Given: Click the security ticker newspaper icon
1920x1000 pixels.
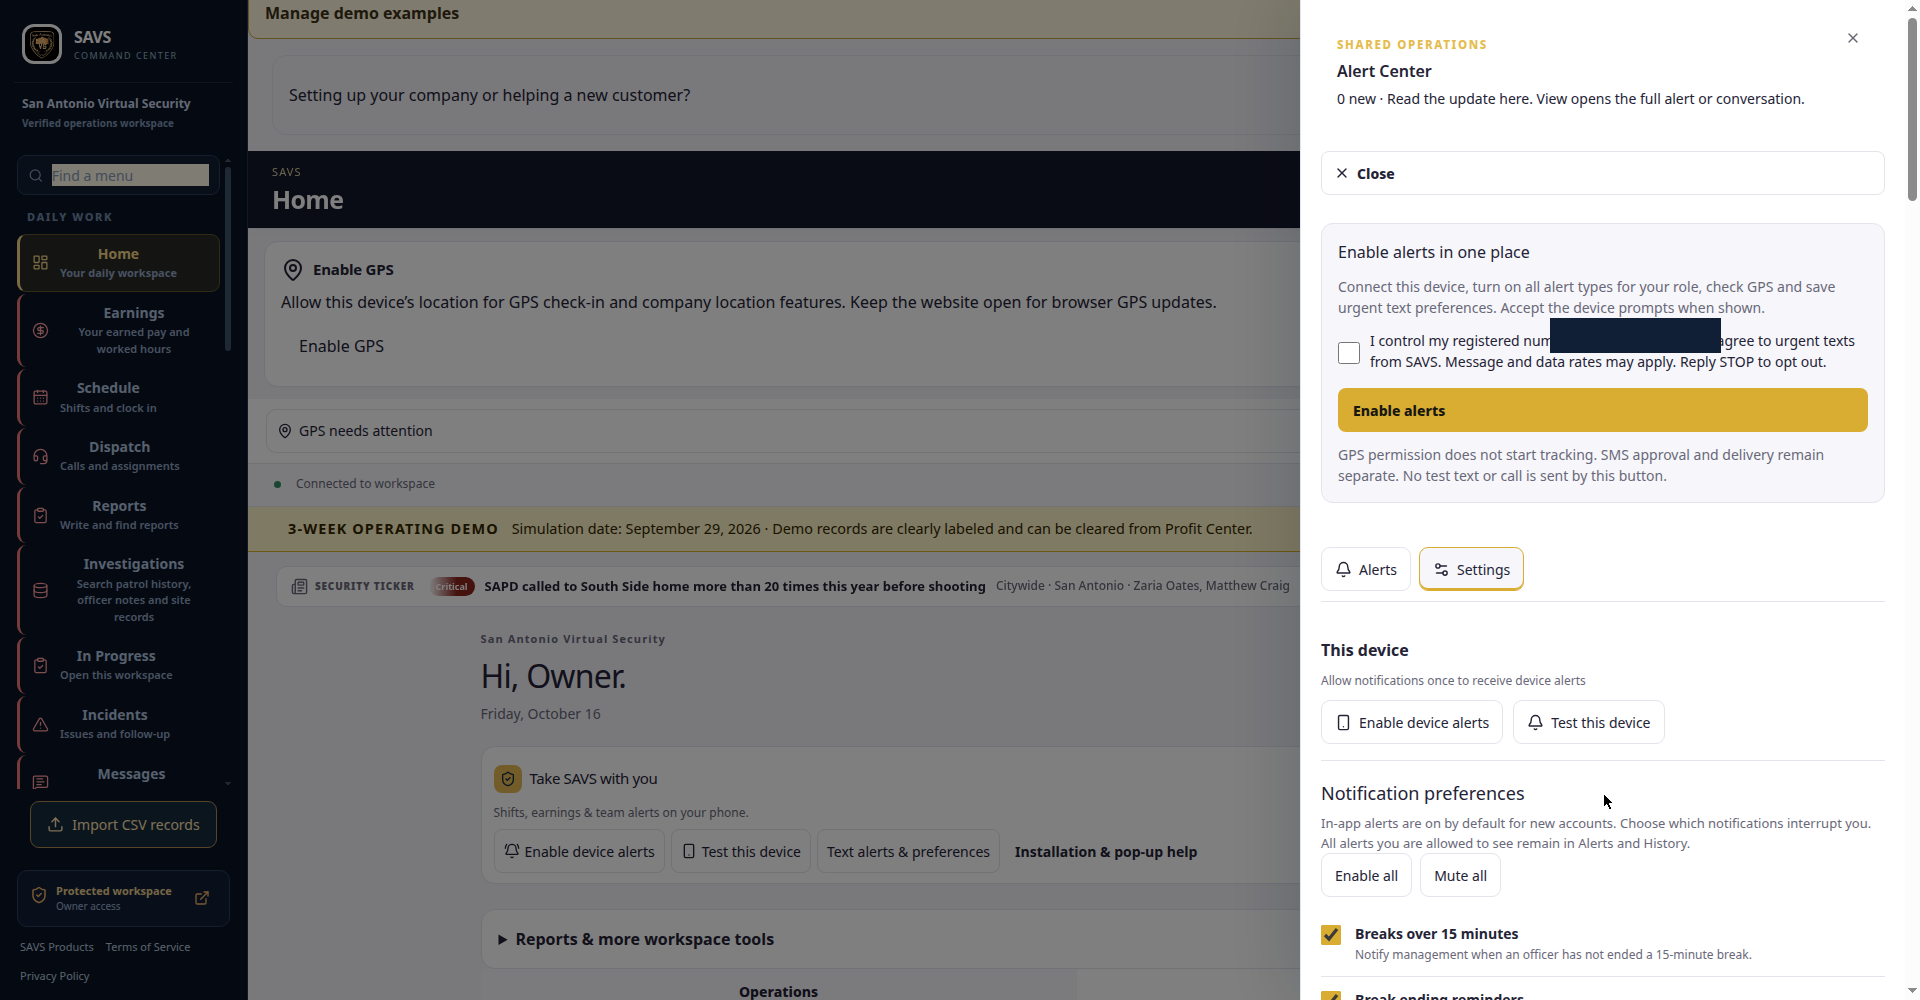Looking at the screenshot, I should point(299,586).
